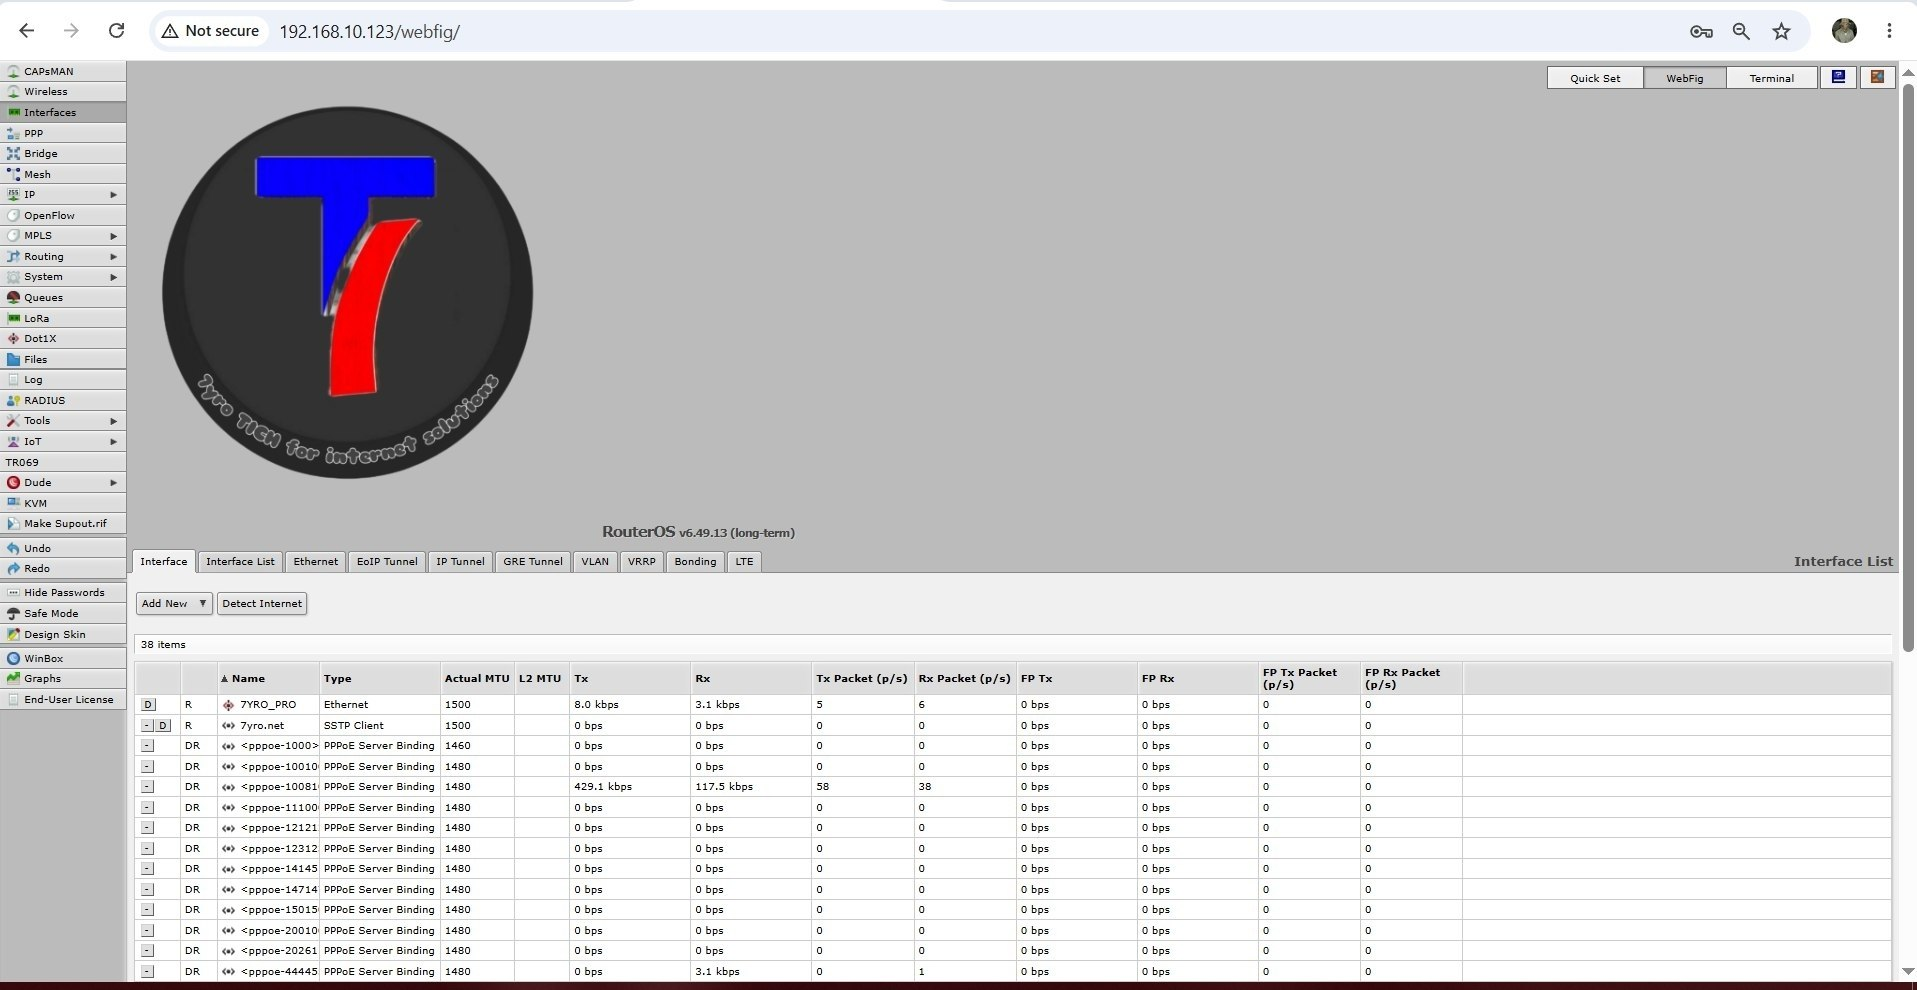Click the Wireless sidebar icon
Viewport: 1917px width, 990px height.
point(13,92)
